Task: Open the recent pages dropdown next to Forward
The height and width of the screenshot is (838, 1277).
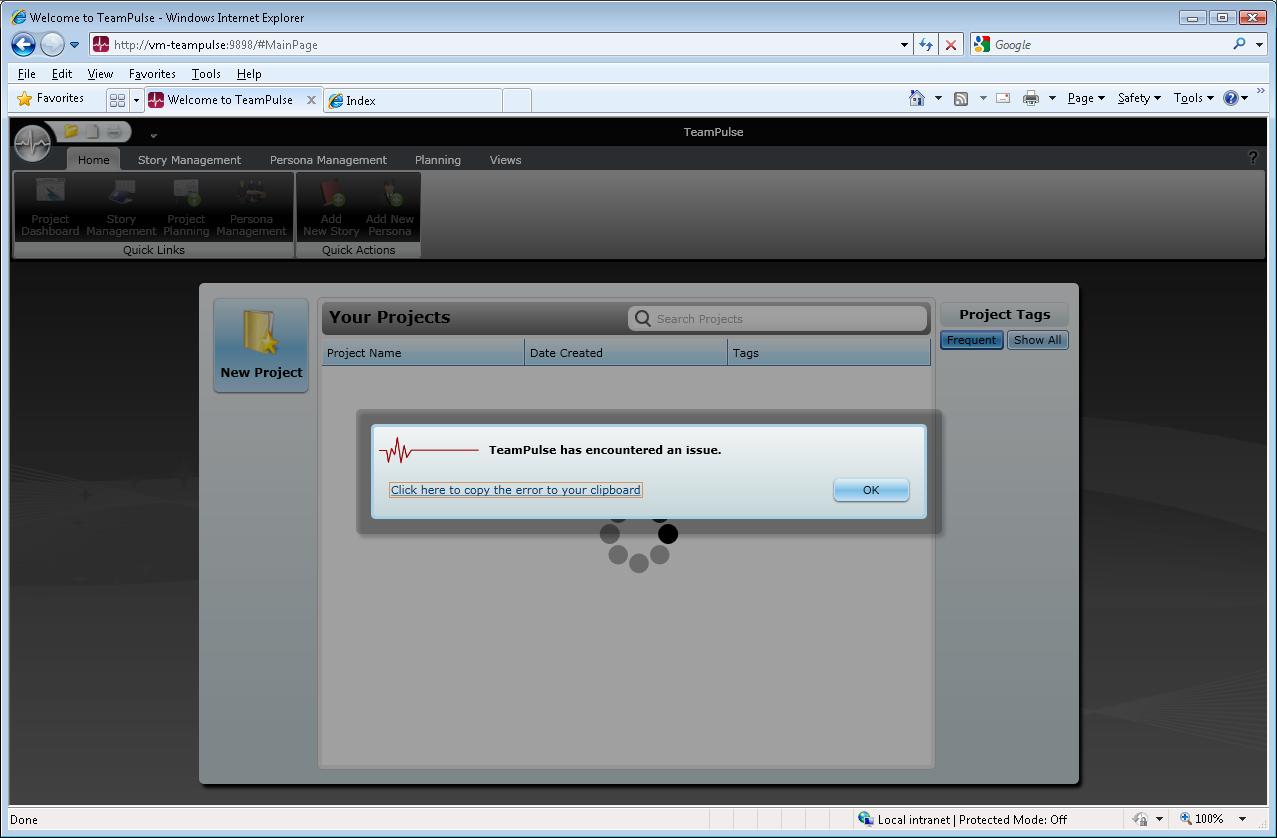Action: pos(74,45)
